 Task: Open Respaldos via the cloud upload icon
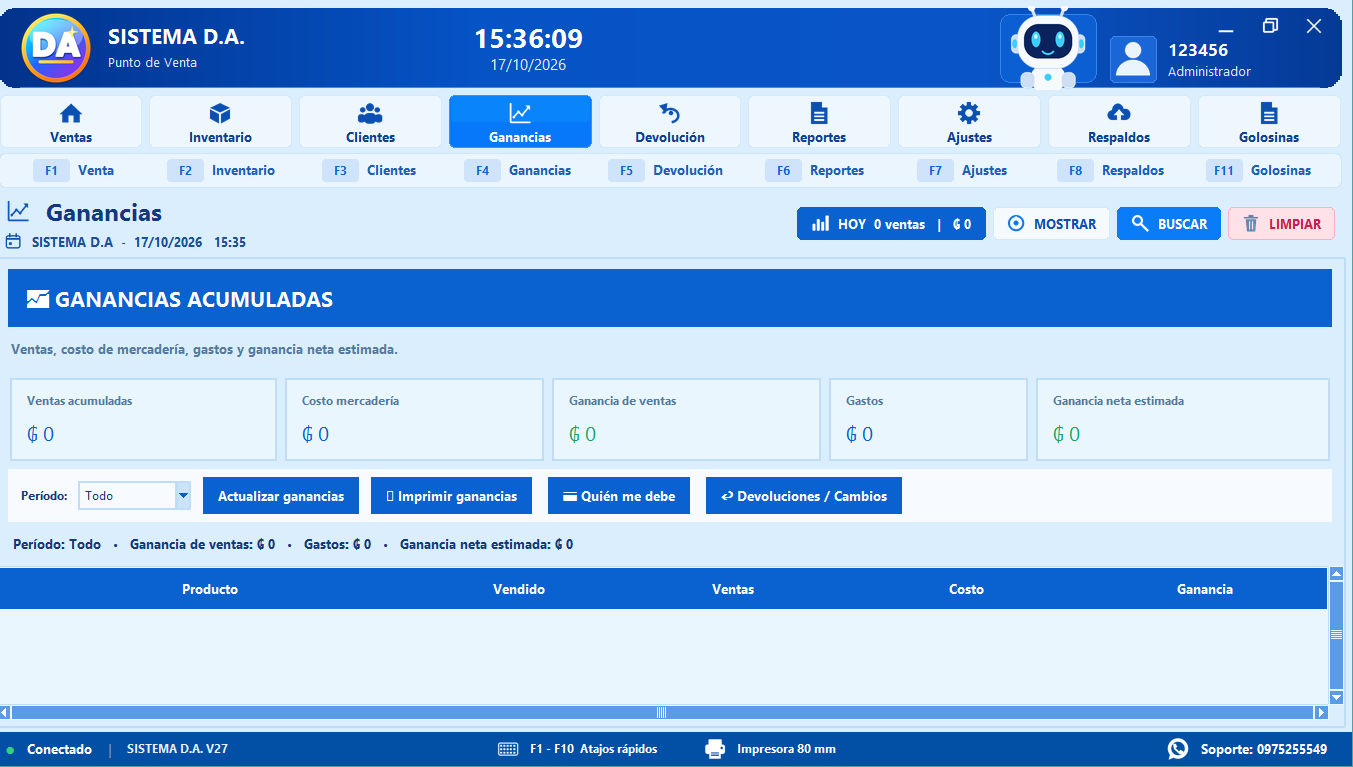tap(1119, 113)
